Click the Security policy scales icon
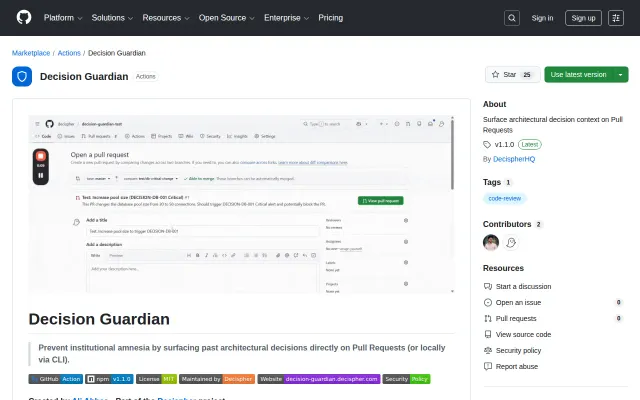 pos(488,350)
